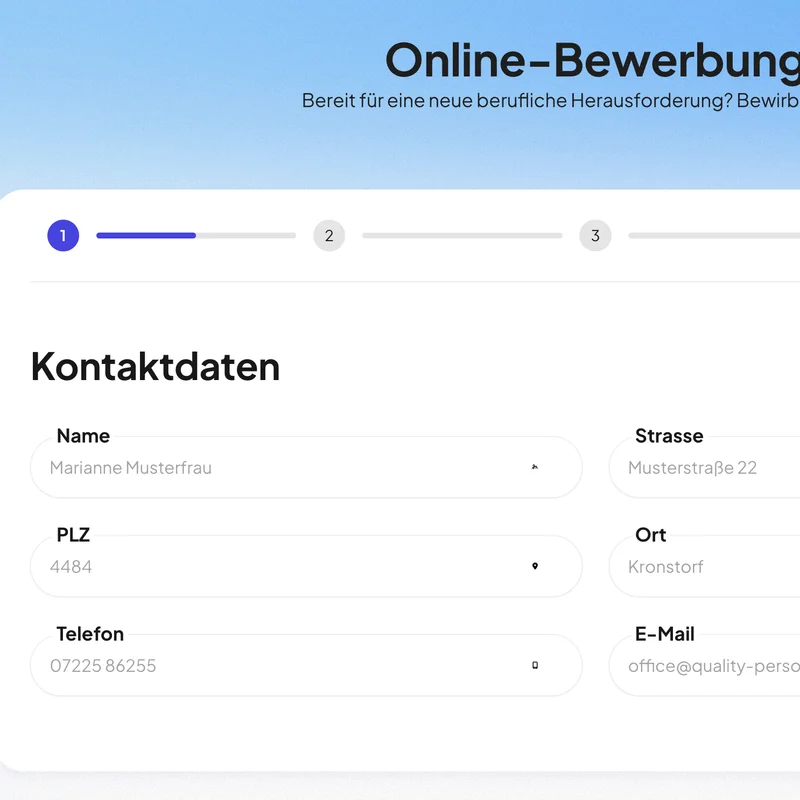Focus the Name field with Marianne Musterfrau placeholder

(x=306, y=467)
